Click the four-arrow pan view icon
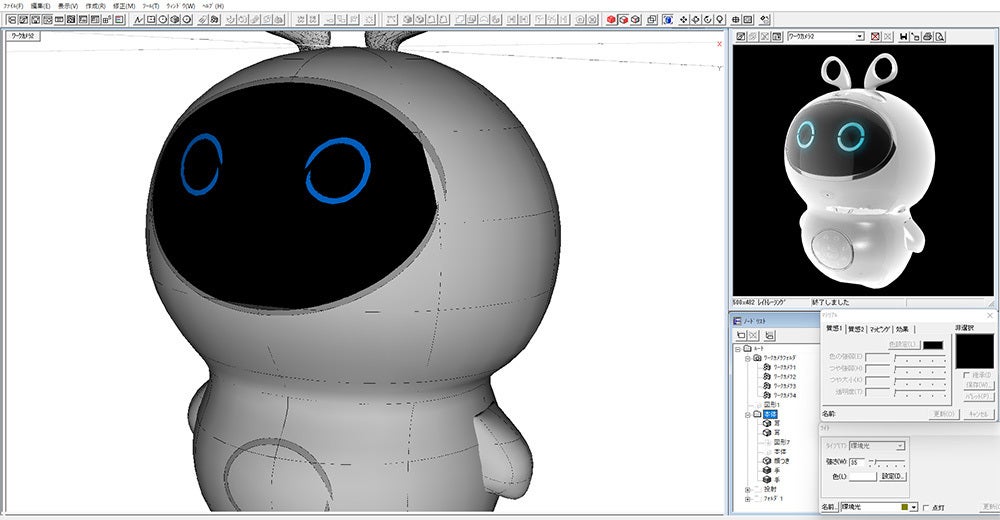Viewport: 1000px width, 520px height. coord(683,19)
